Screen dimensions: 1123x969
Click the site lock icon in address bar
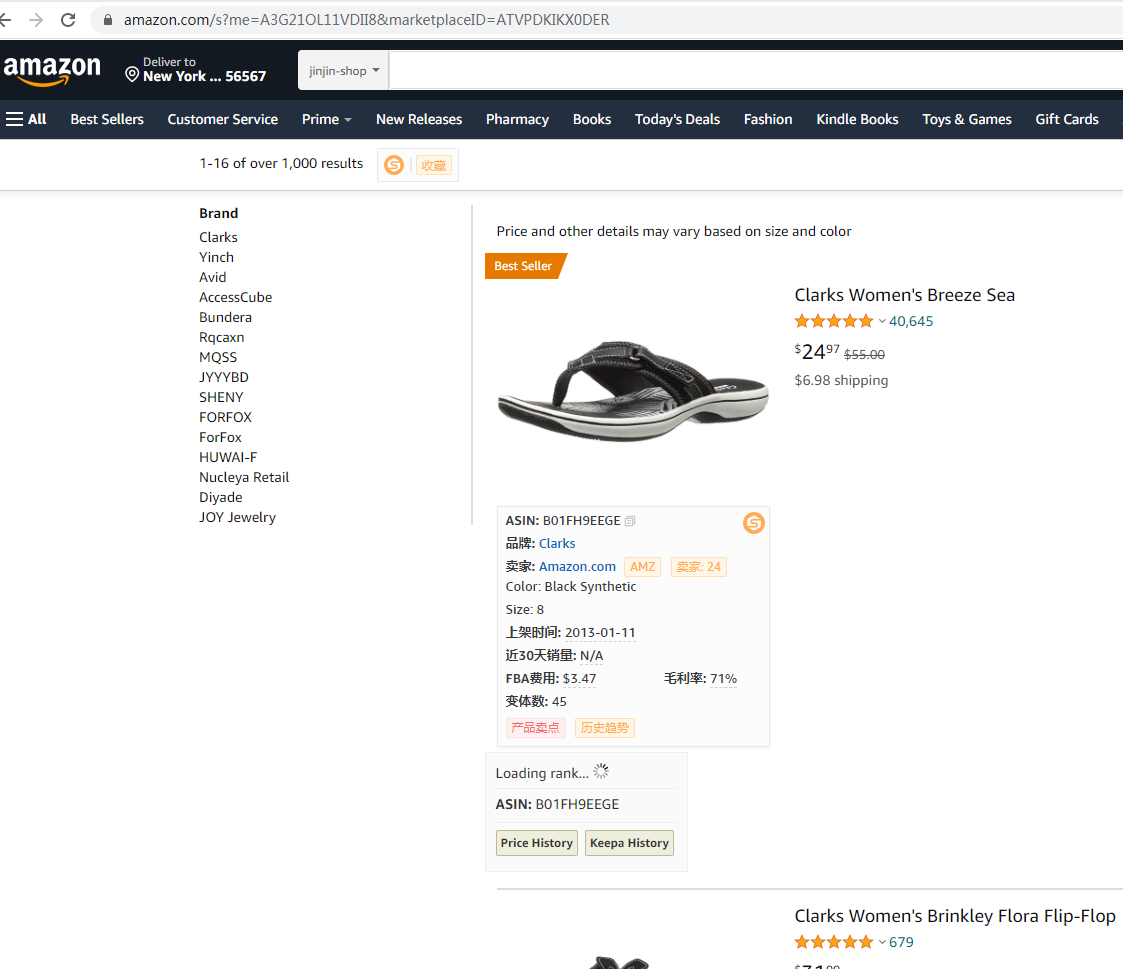[108, 20]
